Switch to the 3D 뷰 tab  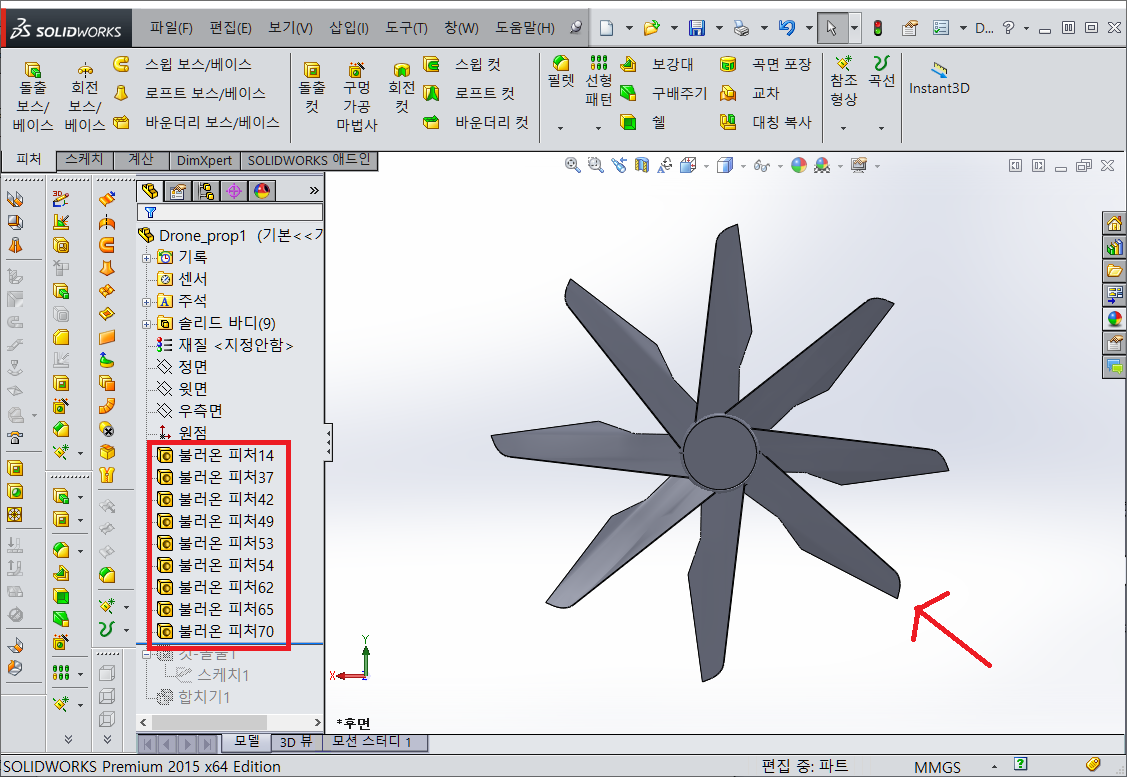[296, 742]
